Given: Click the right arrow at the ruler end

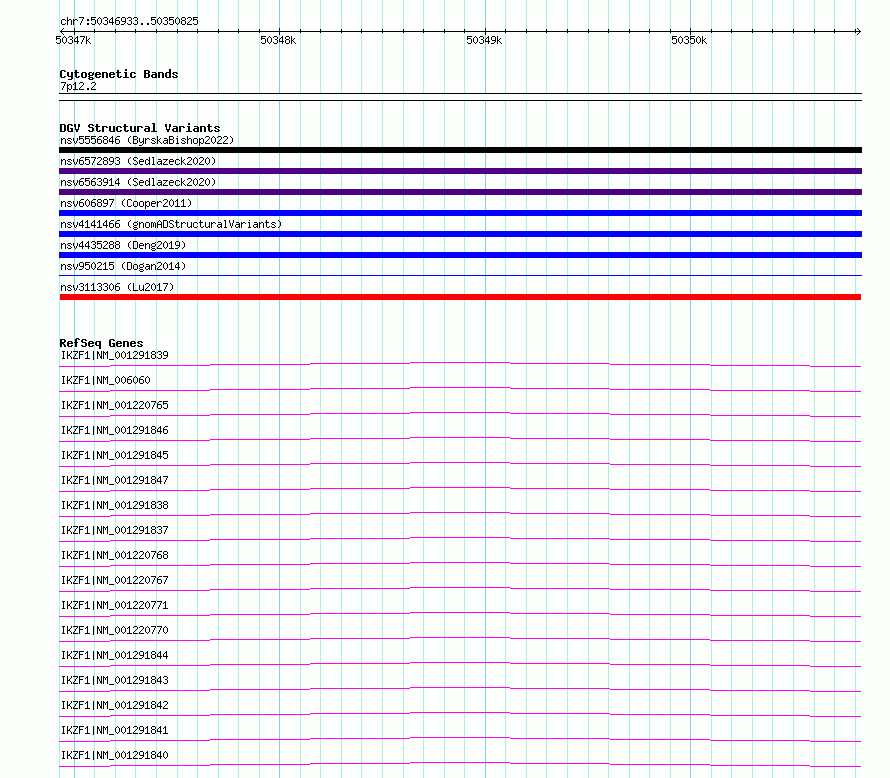Looking at the screenshot, I should (858, 31).
